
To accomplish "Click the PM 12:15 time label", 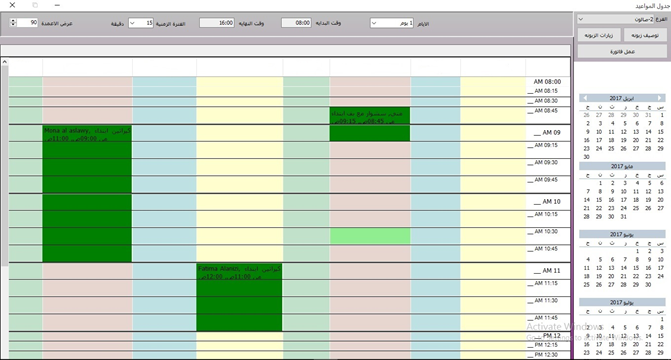I will [546, 345].
